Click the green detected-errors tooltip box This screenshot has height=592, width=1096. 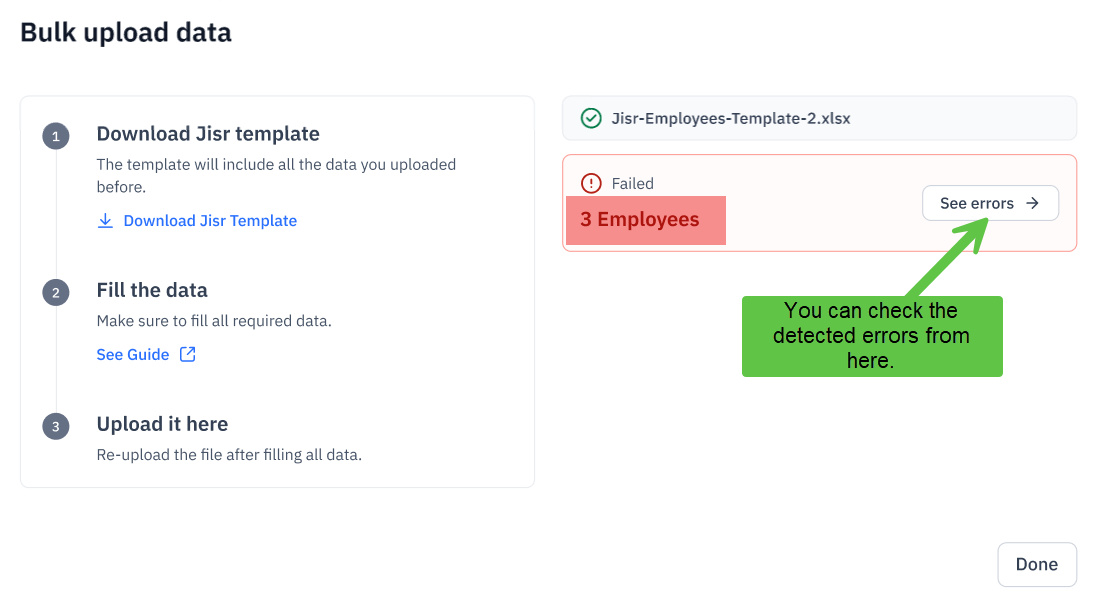[871, 336]
